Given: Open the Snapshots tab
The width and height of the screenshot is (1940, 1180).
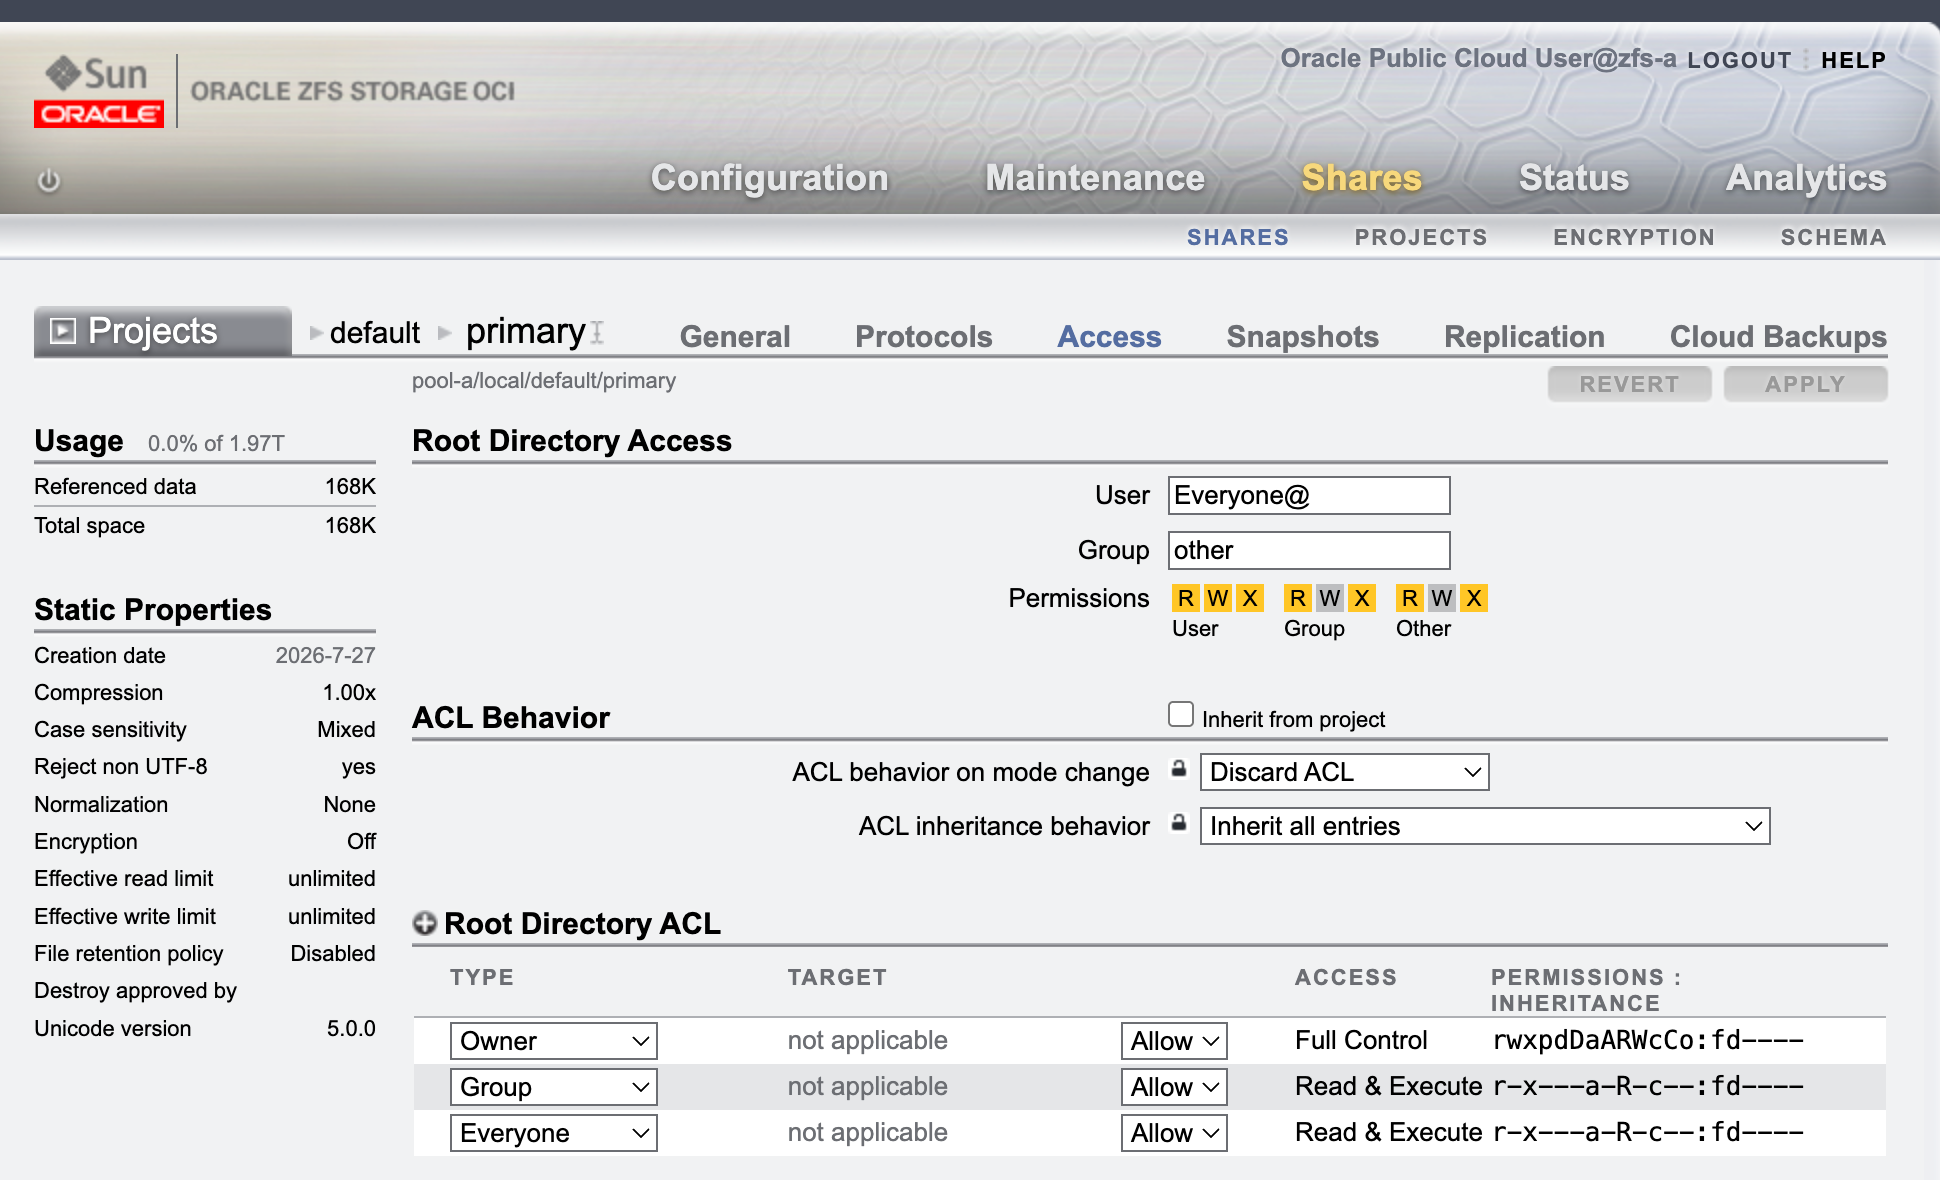Looking at the screenshot, I should tap(1303, 336).
